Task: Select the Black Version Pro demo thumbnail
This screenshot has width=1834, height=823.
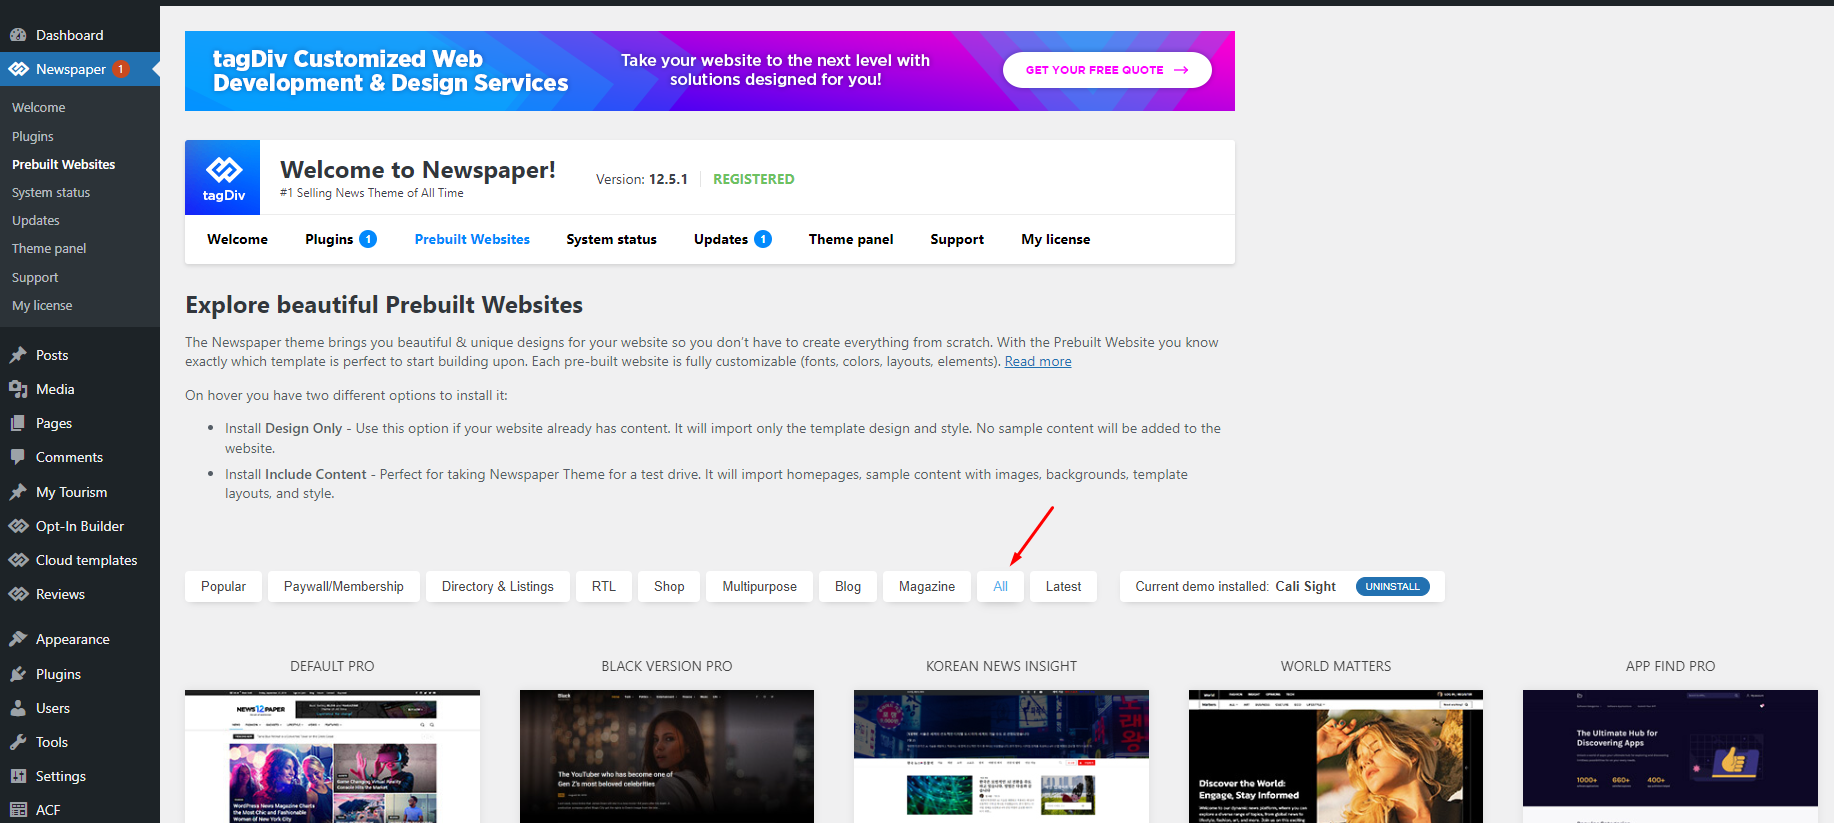Action: click(667, 756)
